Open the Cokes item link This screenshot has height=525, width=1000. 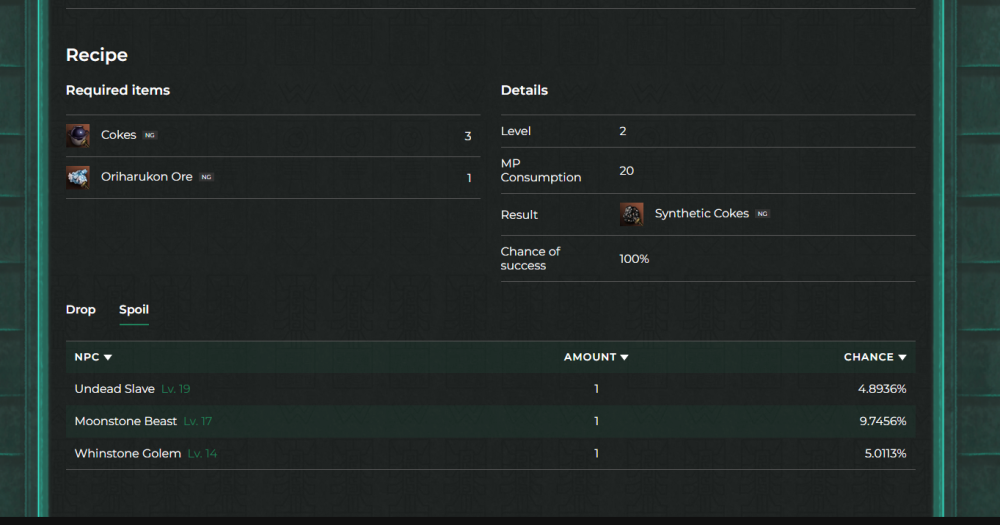coord(118,135)
